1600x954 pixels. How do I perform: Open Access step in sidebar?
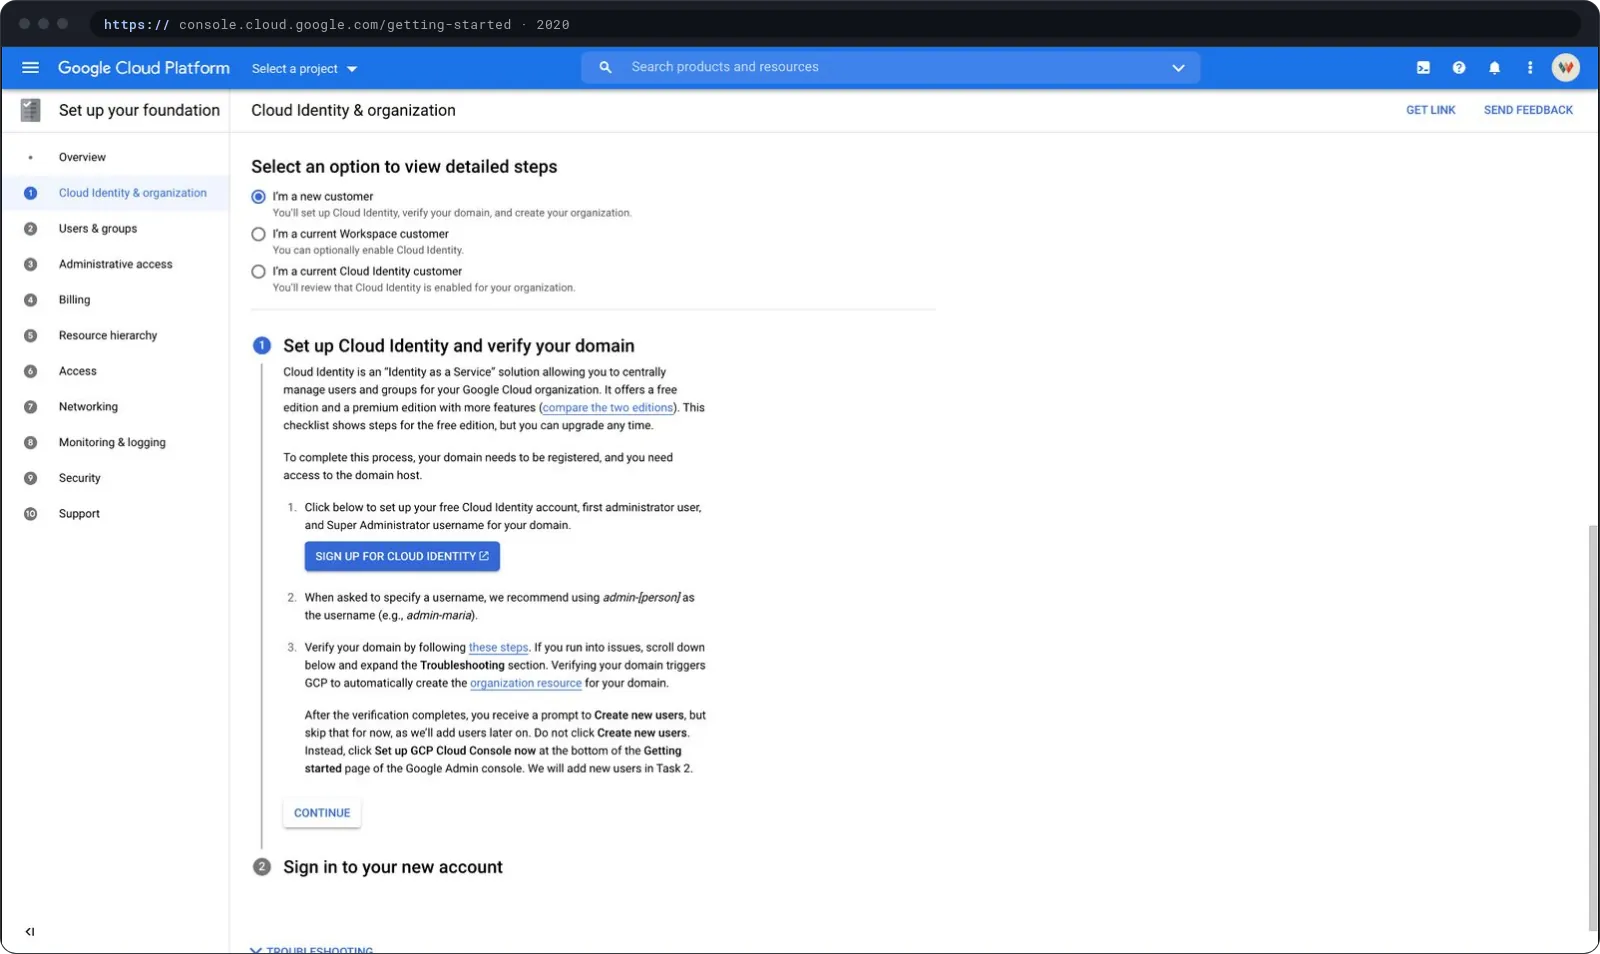coord(78,371)
